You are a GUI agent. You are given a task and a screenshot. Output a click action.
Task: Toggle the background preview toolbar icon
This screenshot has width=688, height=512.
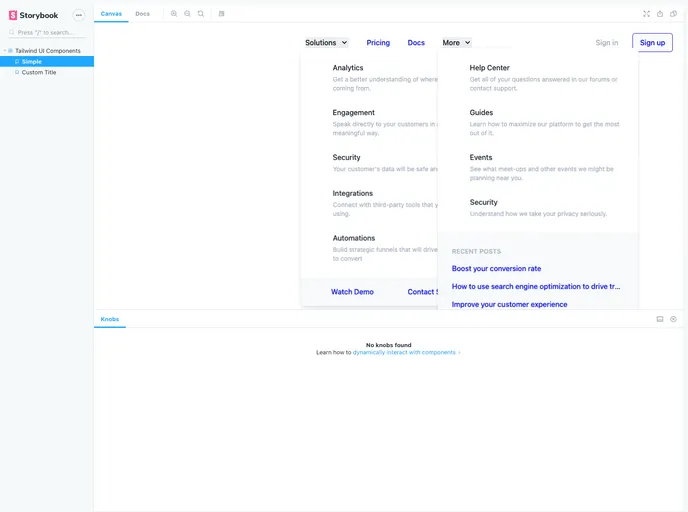(221, 14)
